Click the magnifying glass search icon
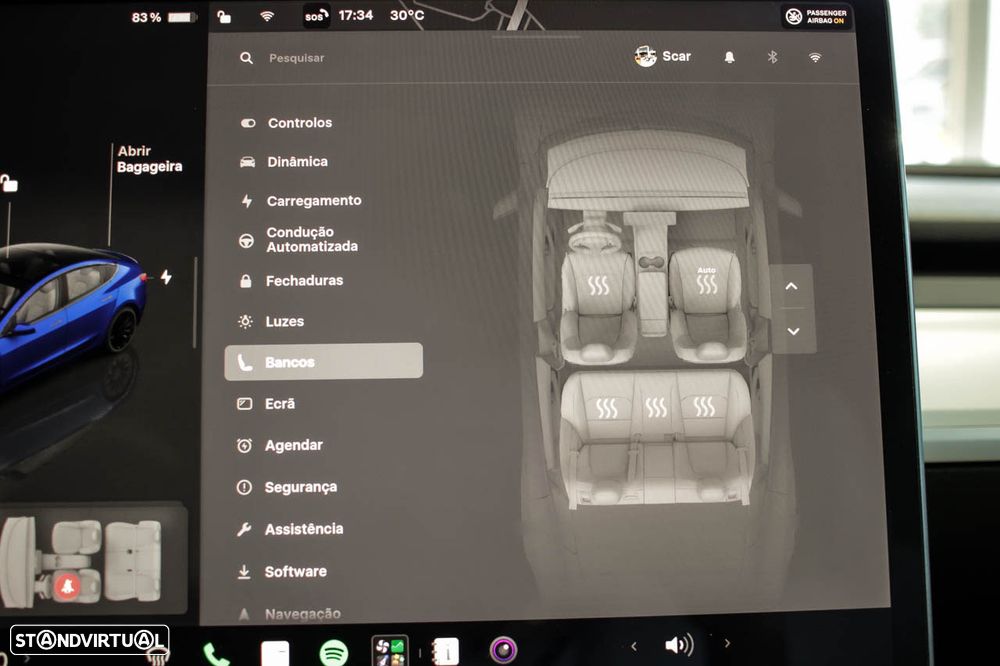 pos(246,58)
